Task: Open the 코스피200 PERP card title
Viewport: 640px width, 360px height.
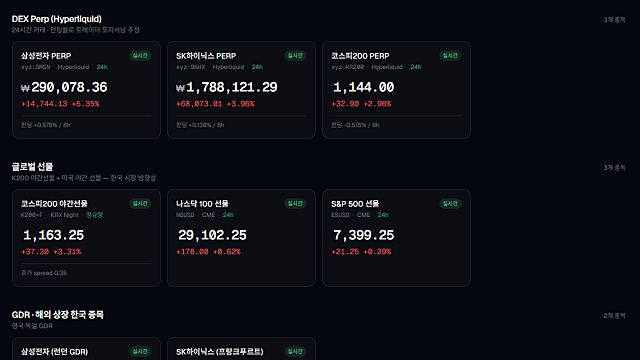Action: [360, 56]
